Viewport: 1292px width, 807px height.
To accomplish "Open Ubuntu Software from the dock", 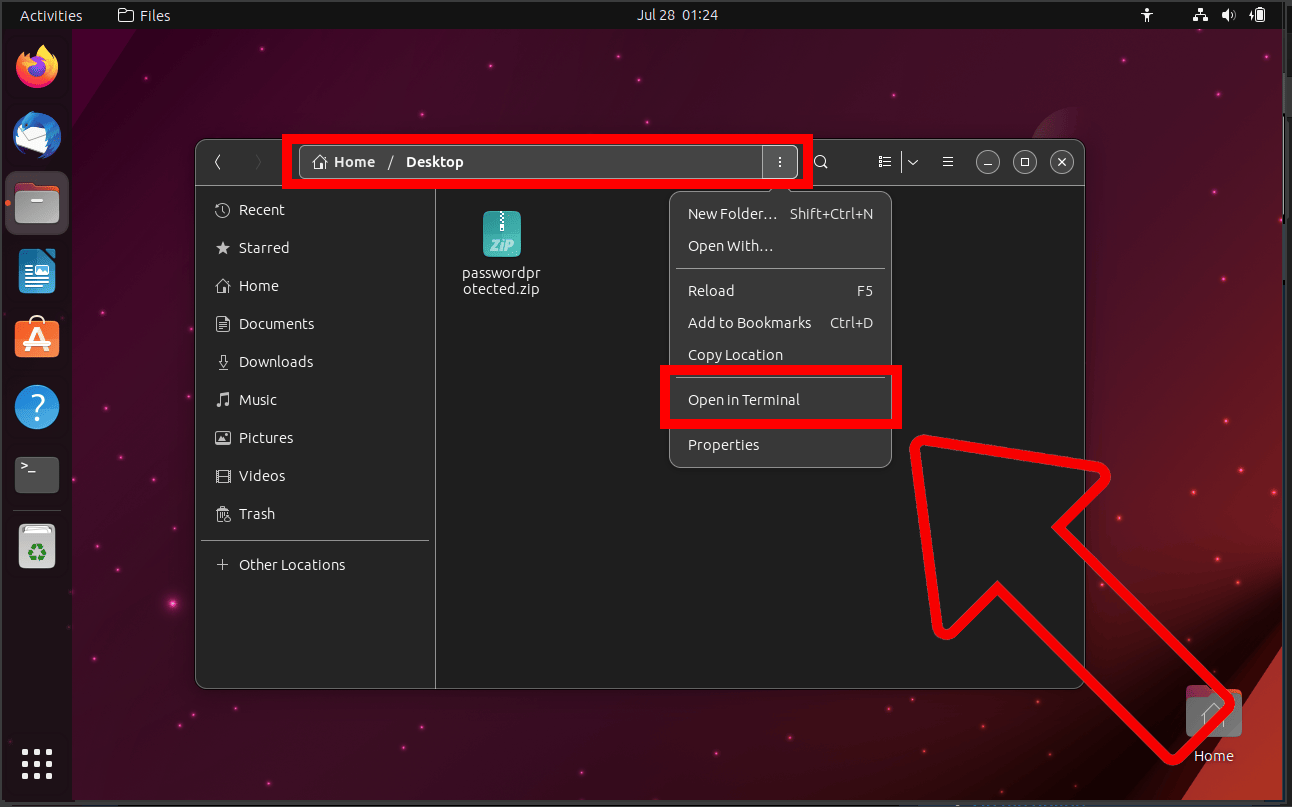I will pyautogui.click(x=36, y=338).
